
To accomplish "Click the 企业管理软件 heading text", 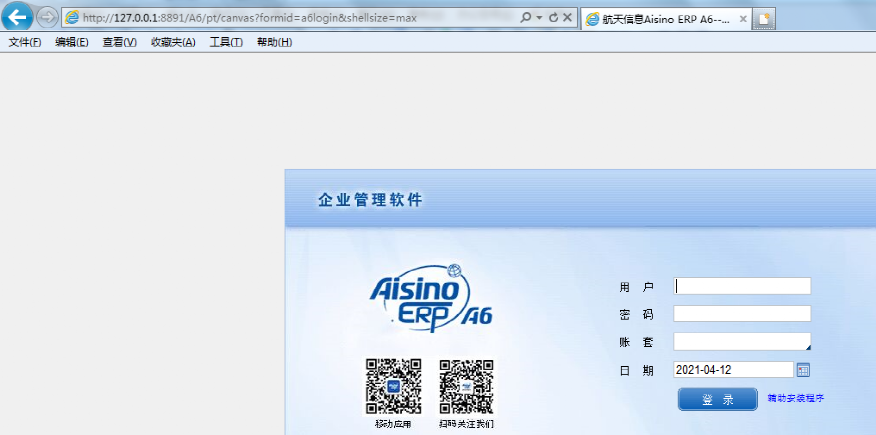I will 370,200.
